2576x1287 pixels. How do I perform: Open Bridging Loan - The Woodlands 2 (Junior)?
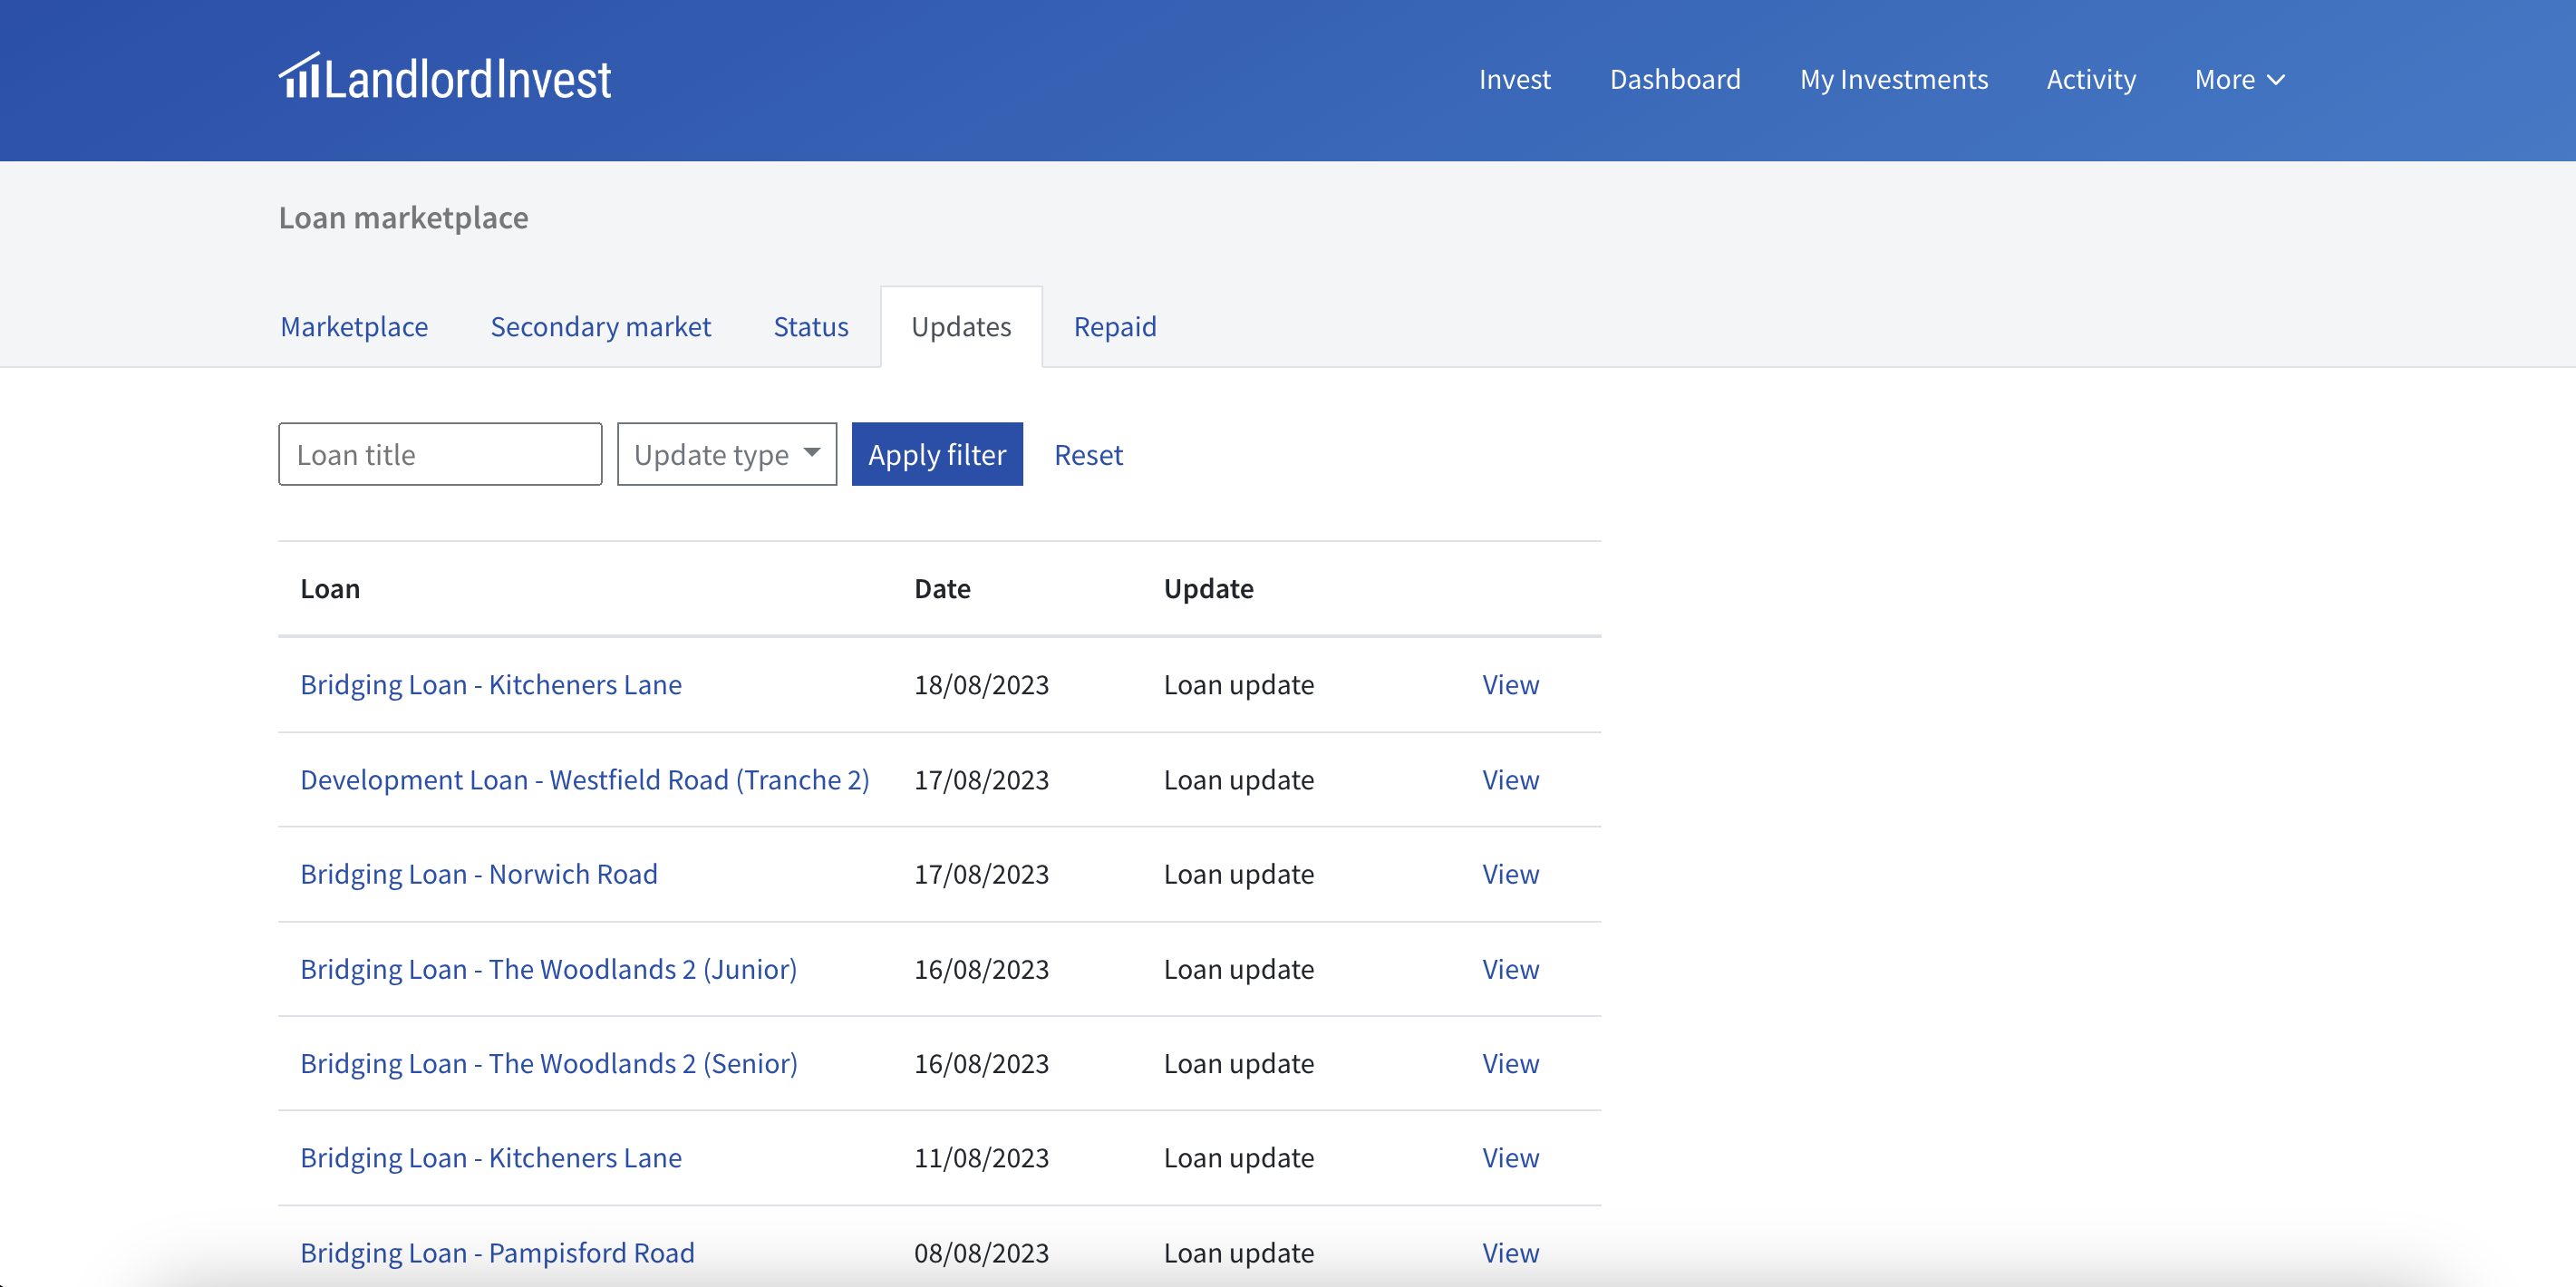coord(549,968)
